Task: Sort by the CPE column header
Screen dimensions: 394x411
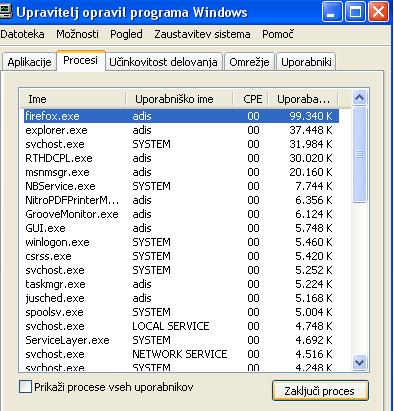Action: [x=252, y=99]
